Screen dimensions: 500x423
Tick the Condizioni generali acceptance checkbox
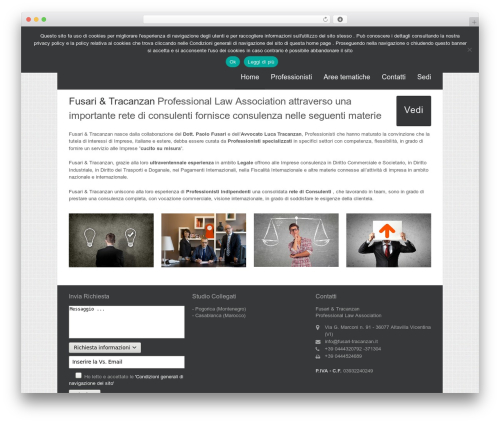(x=78, y=375)
